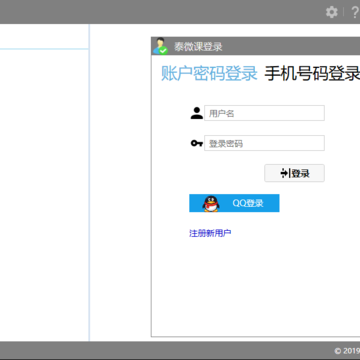Image resolution: width=360 pixels, height=360 pixels.
Task: Open the settings gear icon
Action: pos(331,12)
